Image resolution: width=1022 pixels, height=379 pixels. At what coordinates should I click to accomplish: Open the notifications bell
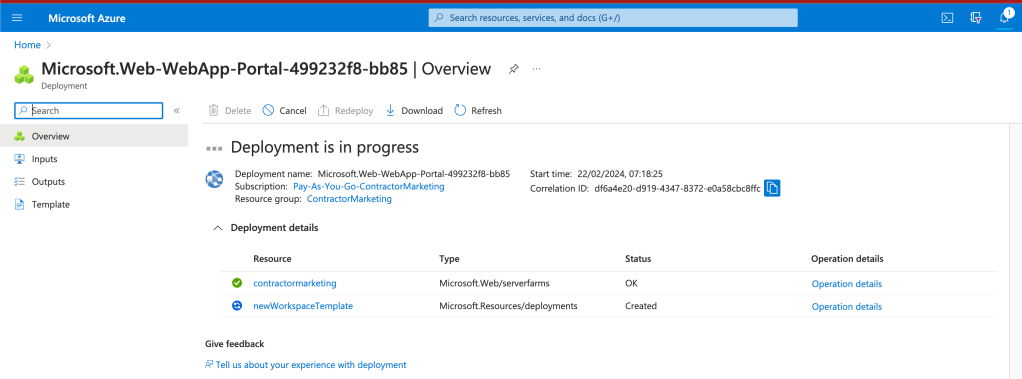(1004, 18)
